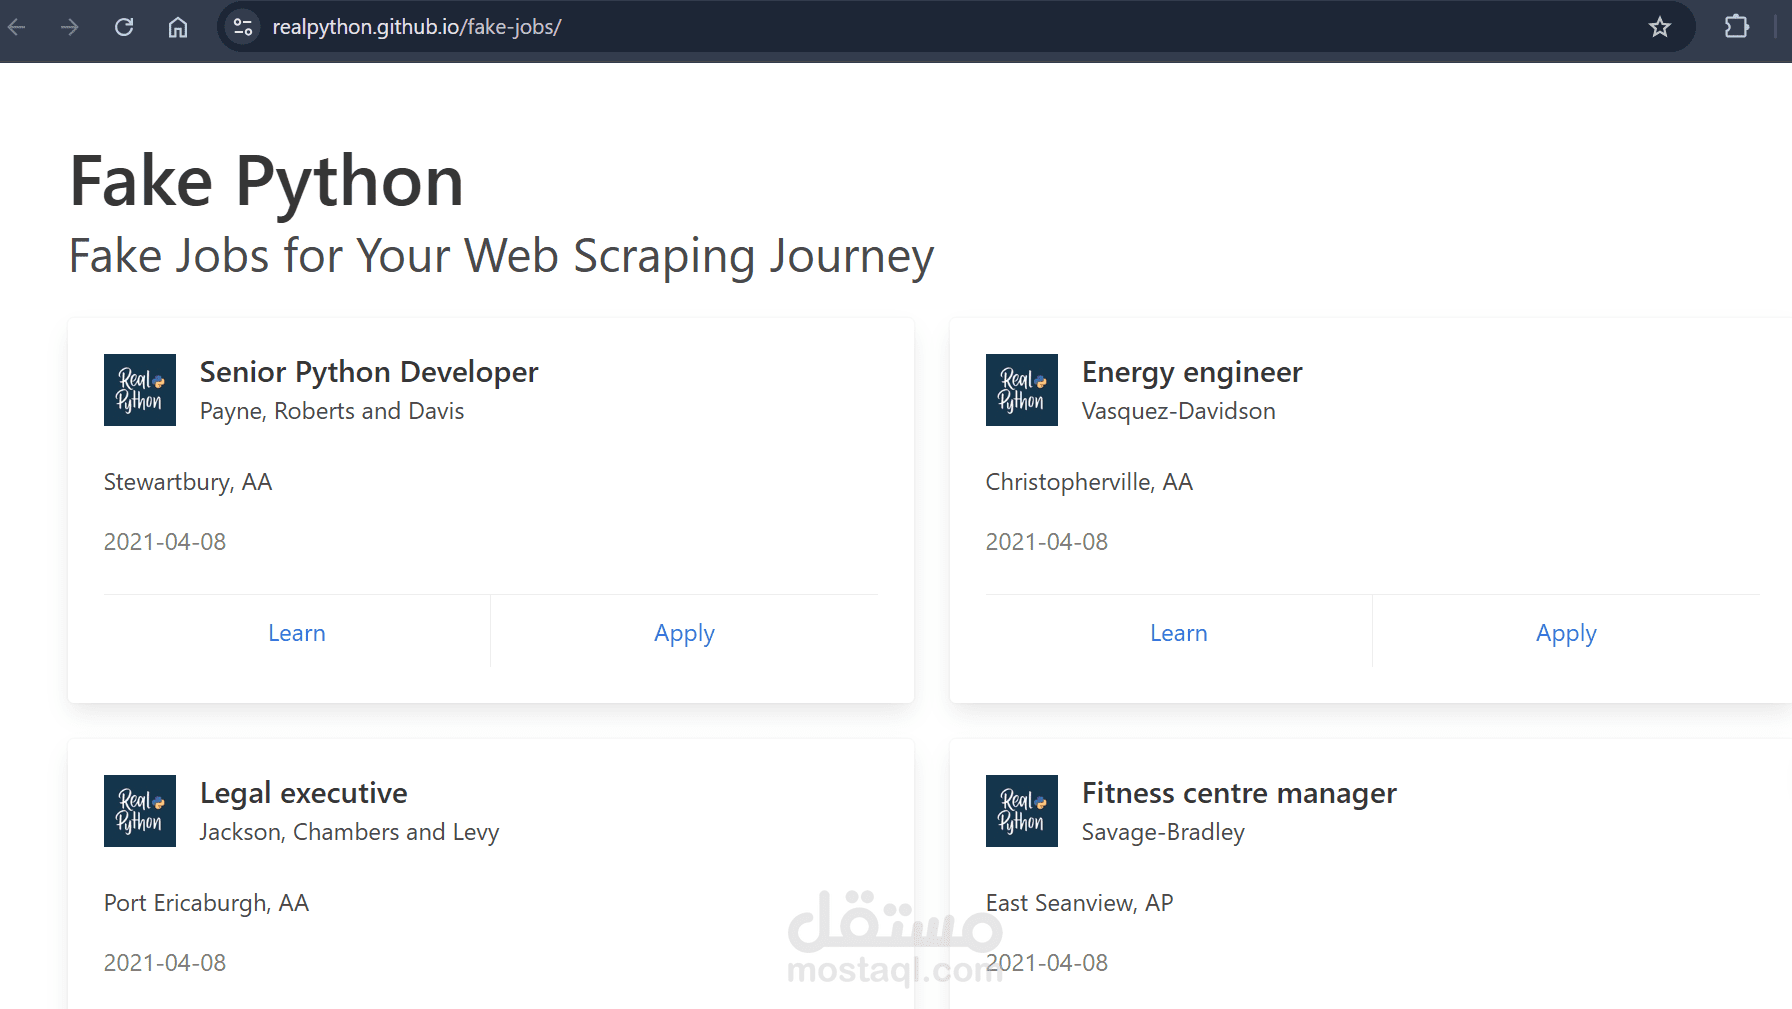Click company name Jackson, Chambers and Levy

click(349, 832)
